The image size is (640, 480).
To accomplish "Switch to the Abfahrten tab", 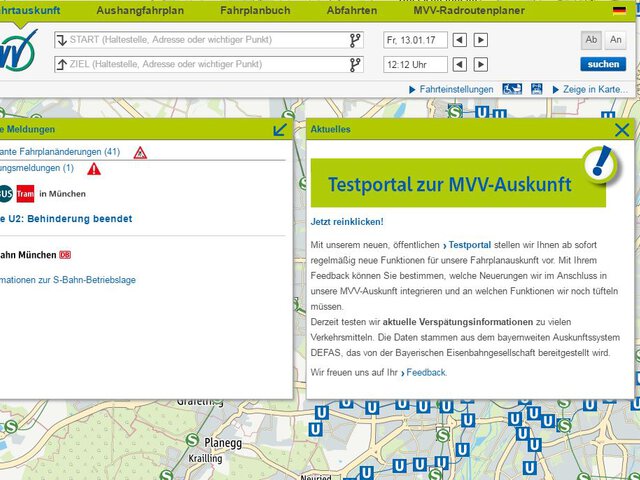I will 352,11.
